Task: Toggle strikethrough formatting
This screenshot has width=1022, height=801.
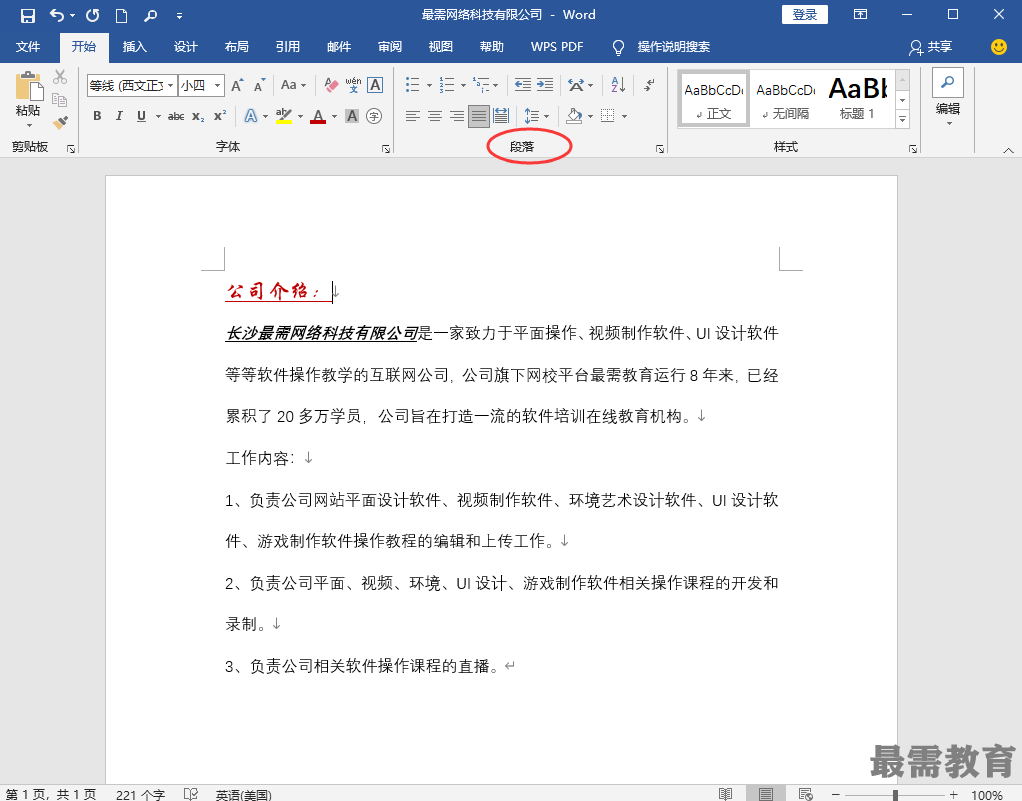Action: coord(176,117)
